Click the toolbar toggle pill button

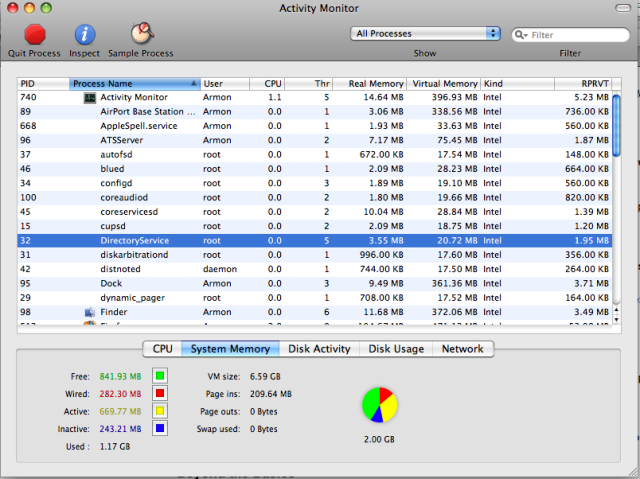point(622,8)
